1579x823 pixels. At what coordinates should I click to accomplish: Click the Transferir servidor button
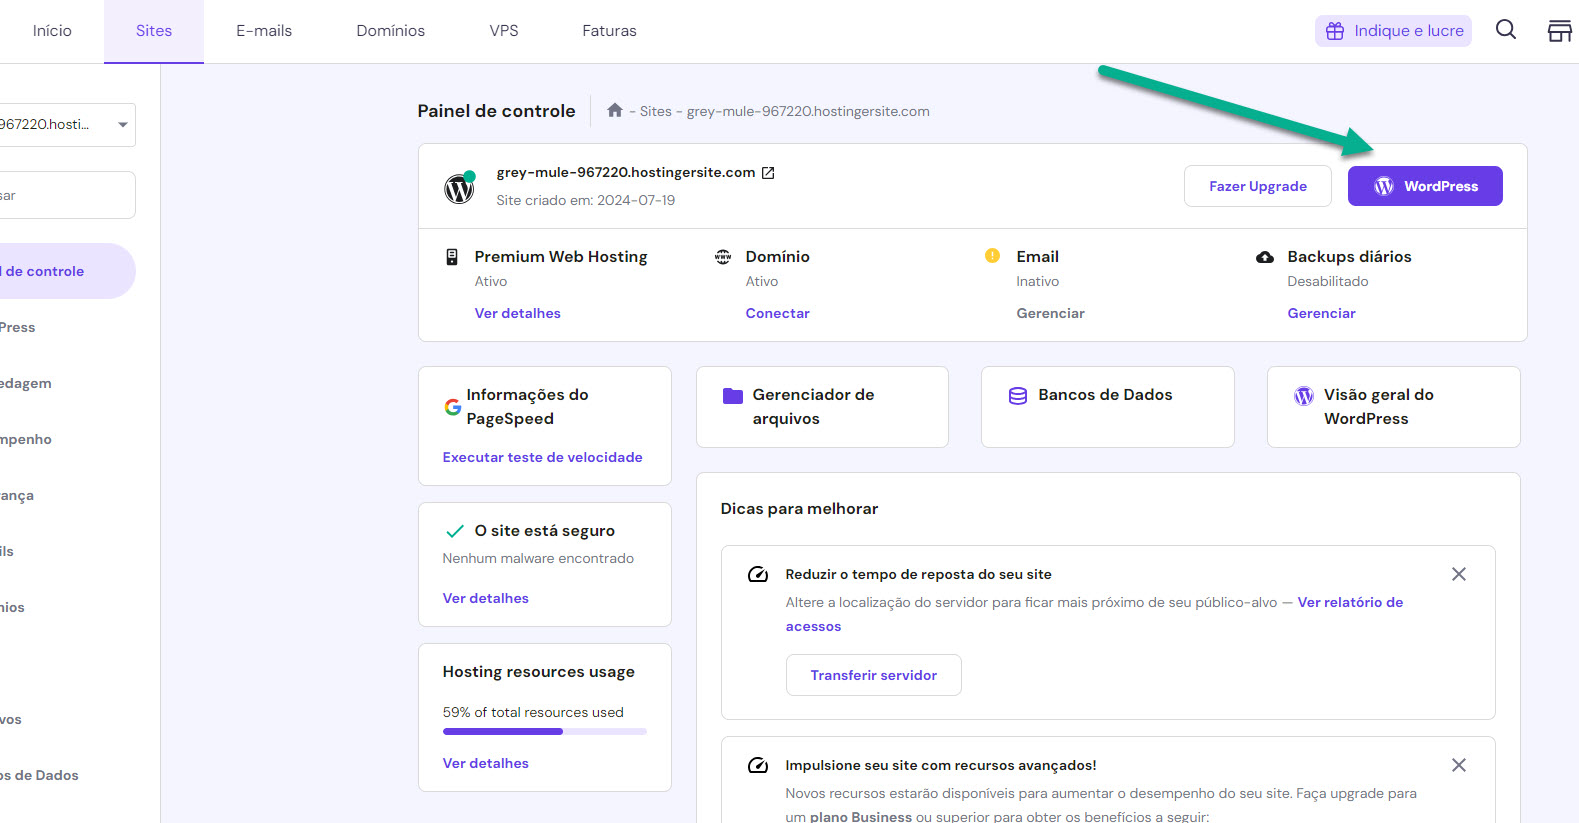point(874,675)
